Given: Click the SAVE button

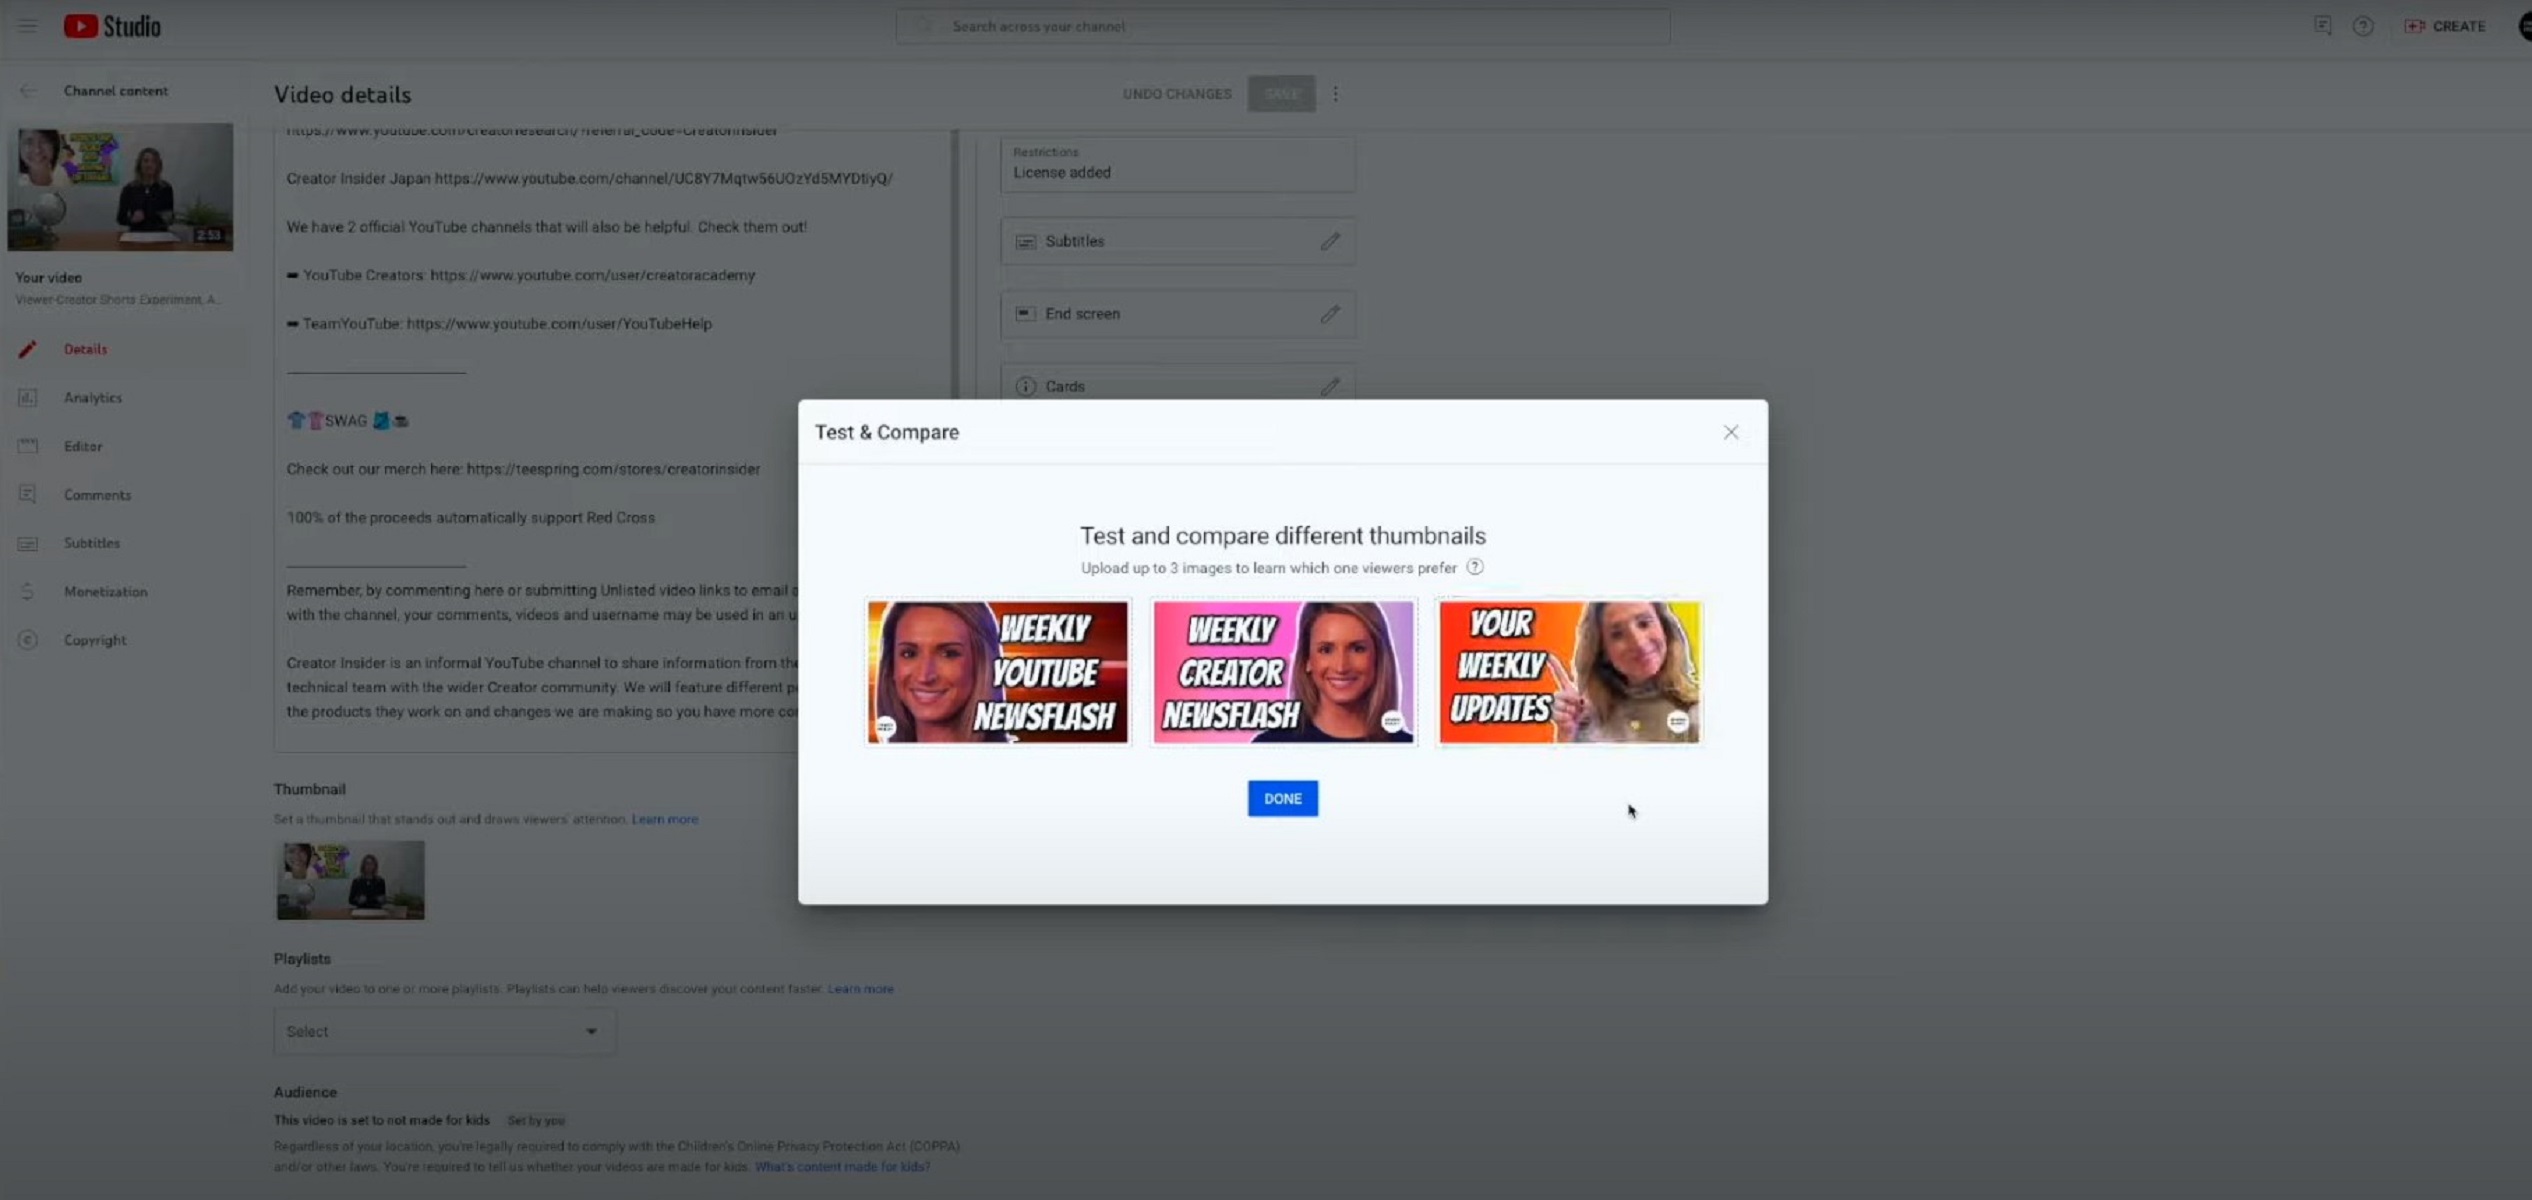Looking at the screenshot, I should pos(1281,94).
